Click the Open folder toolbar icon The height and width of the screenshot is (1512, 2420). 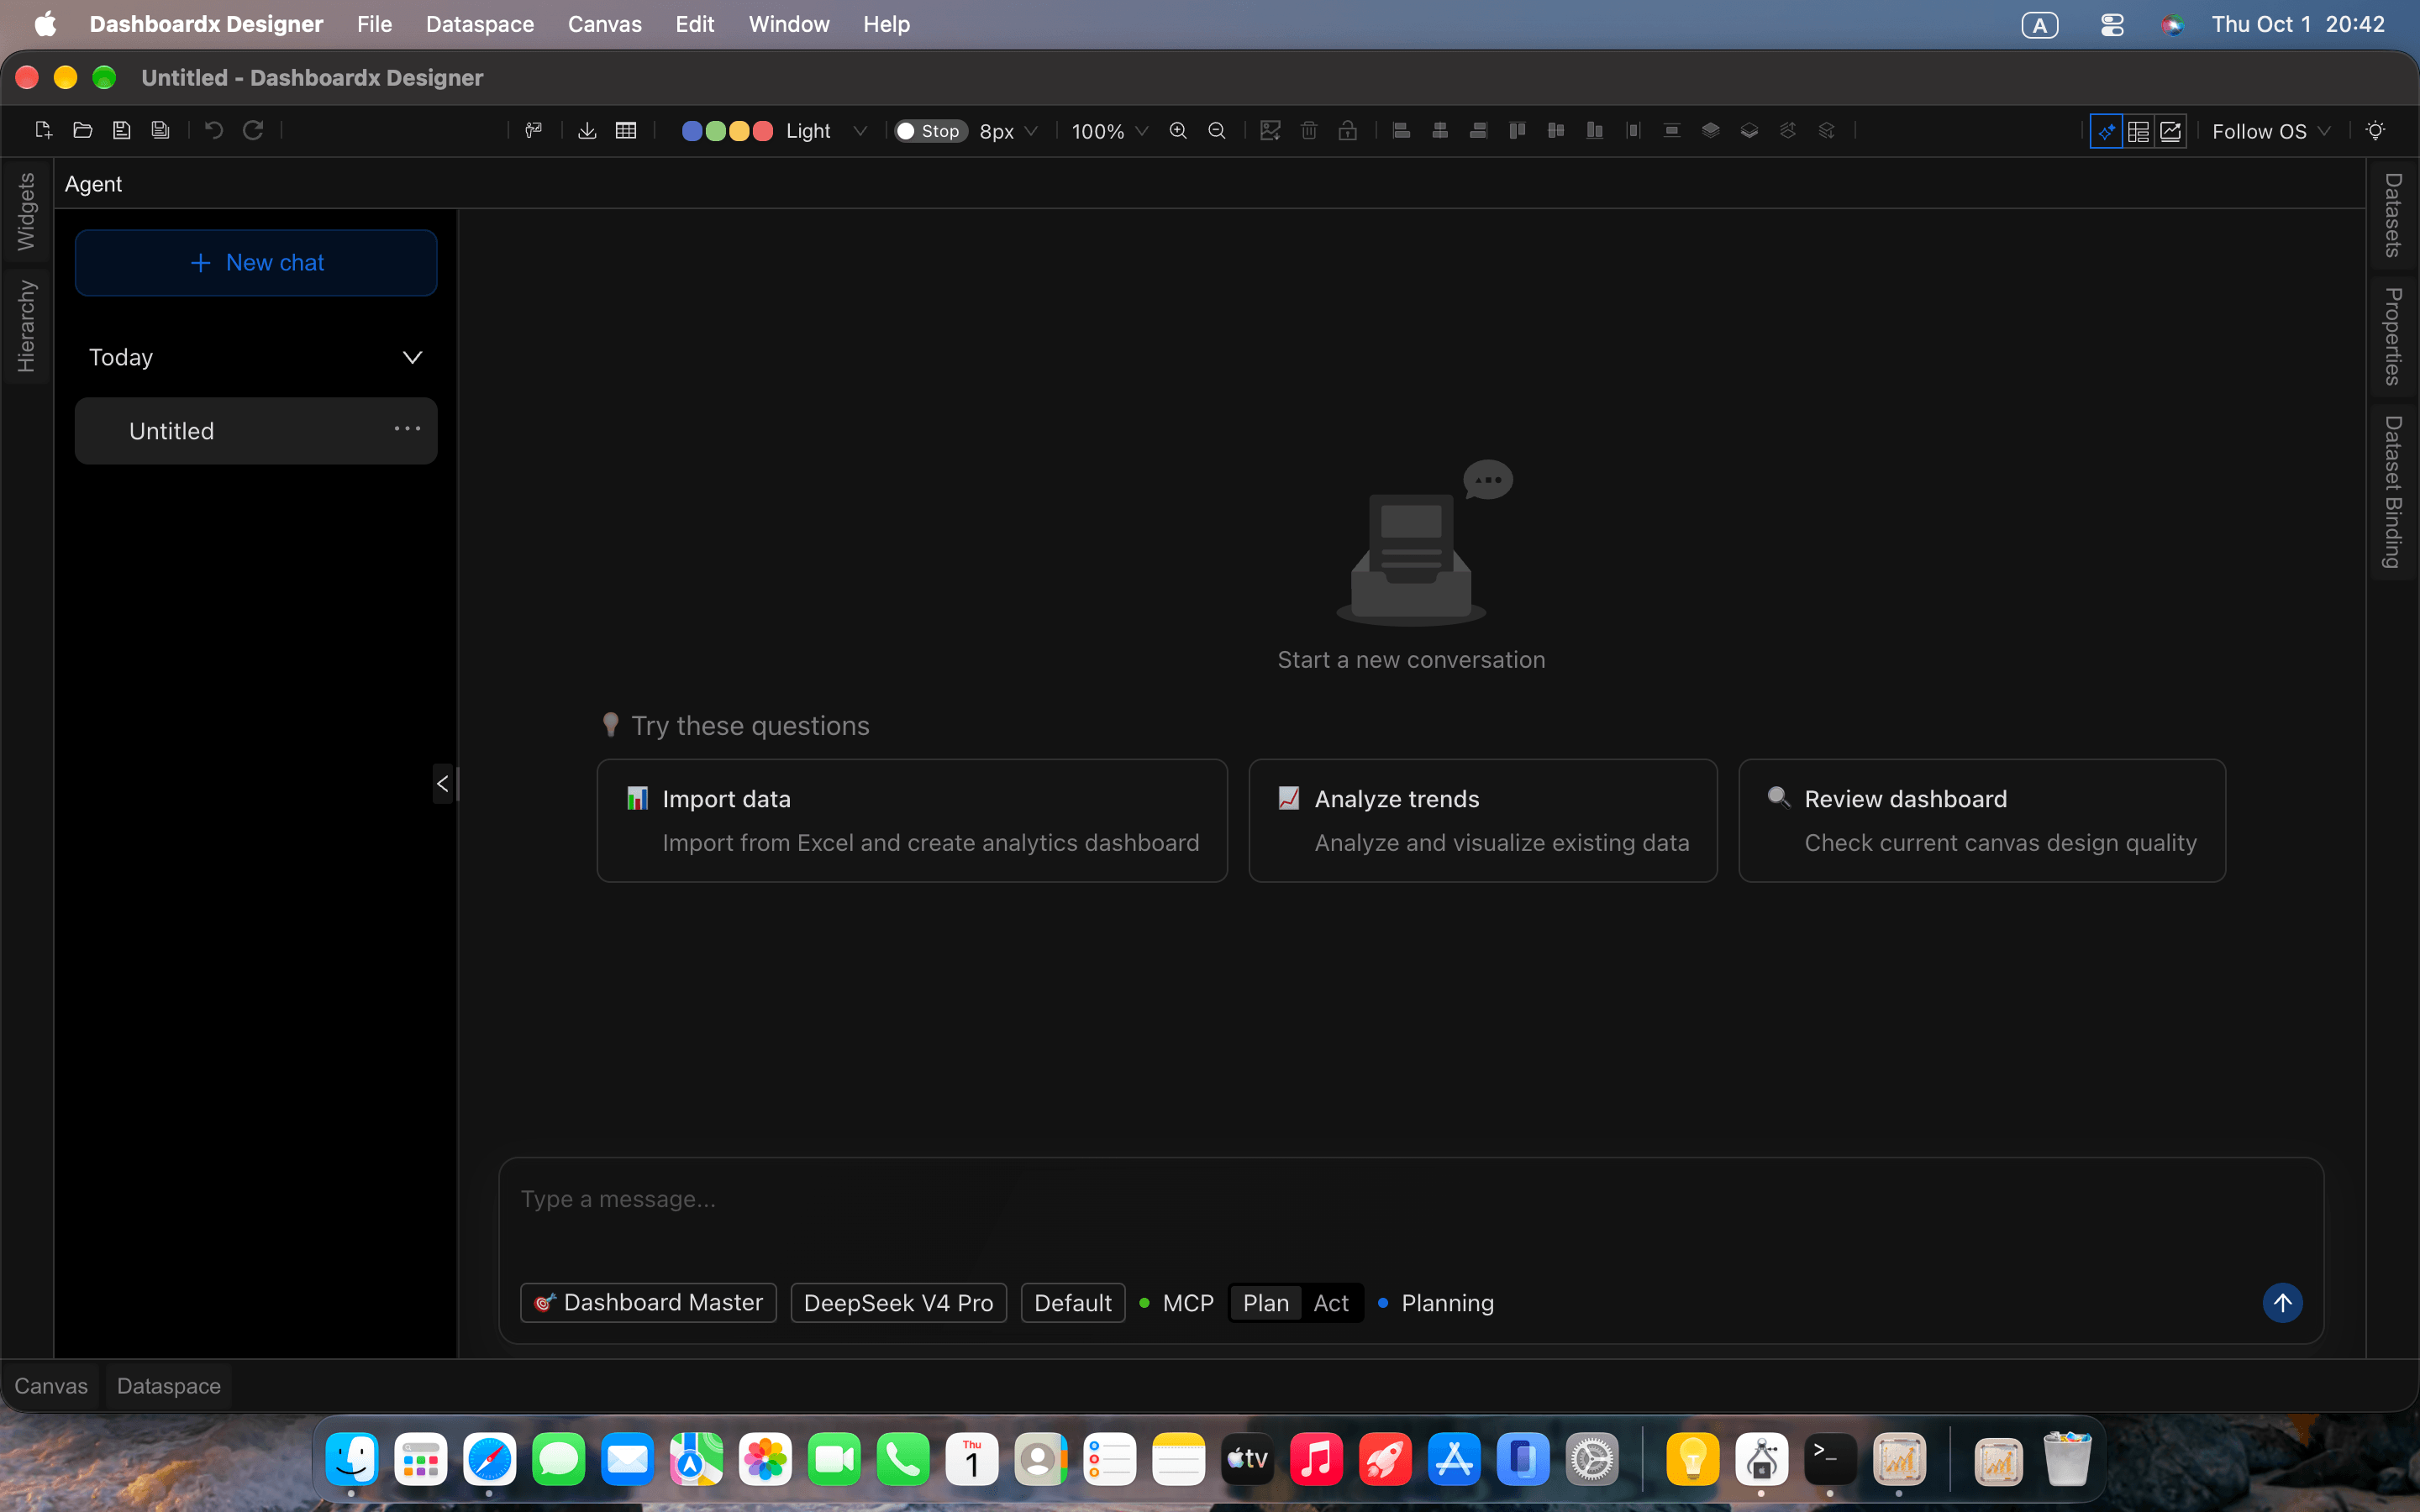tap(83, 130)
